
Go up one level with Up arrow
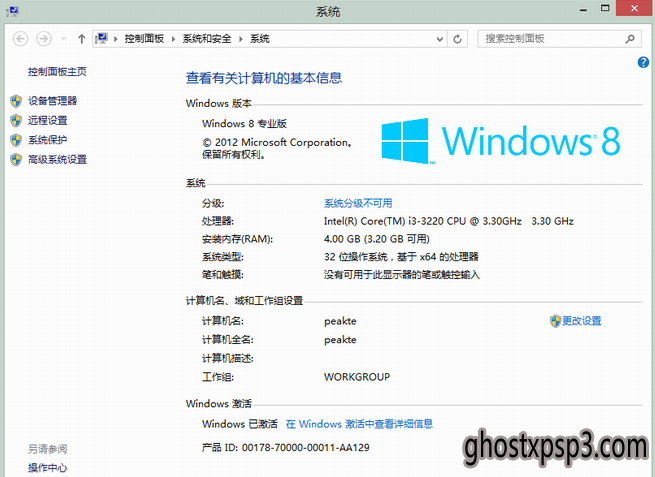point(81,39)
